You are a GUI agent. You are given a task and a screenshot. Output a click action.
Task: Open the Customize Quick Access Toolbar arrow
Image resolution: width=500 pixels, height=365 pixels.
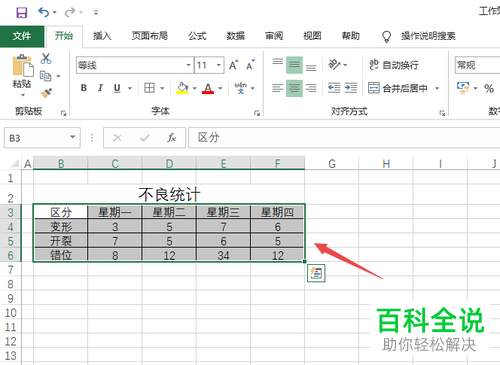pyautogui.click(x=96, y=13)
